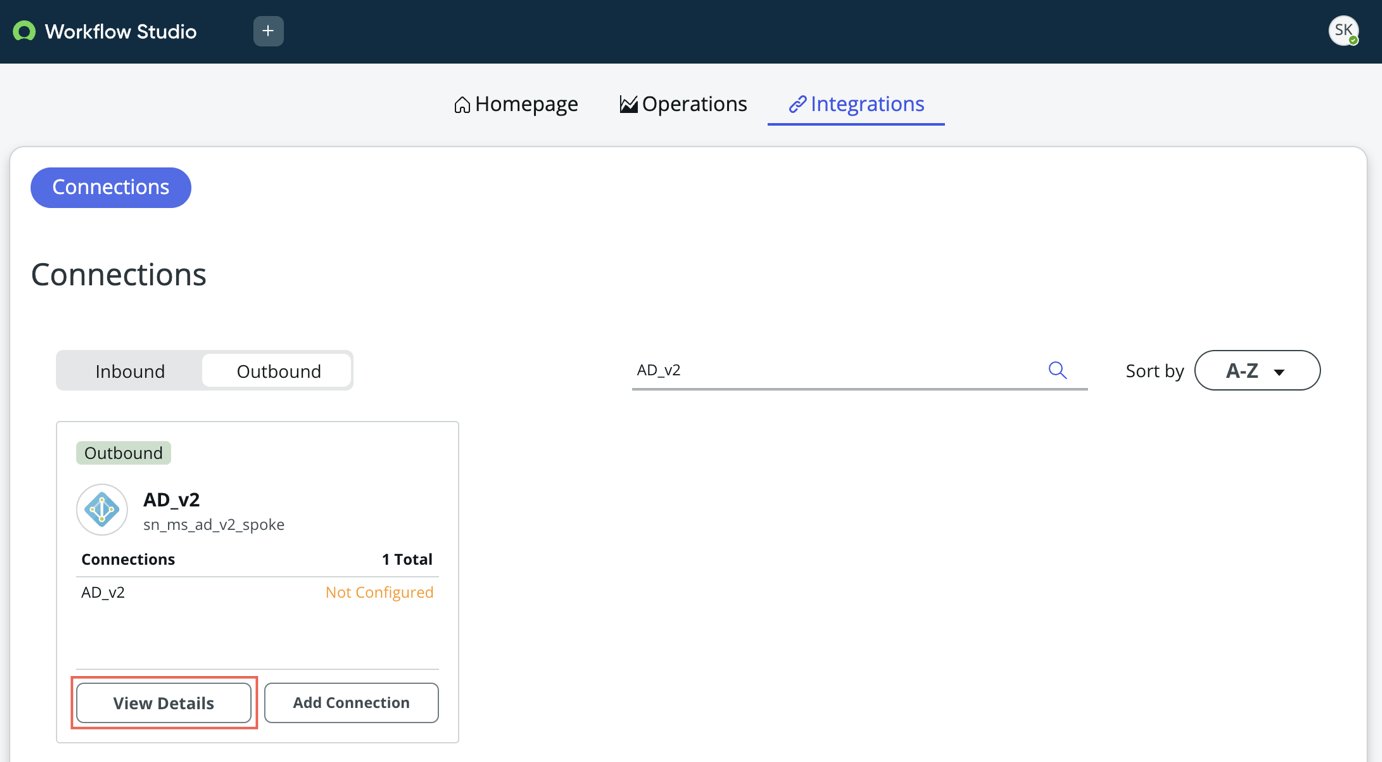Click the AD_v2 card title
The height and width of the screenshot is (762, 1382).
(x=172, y=500)
